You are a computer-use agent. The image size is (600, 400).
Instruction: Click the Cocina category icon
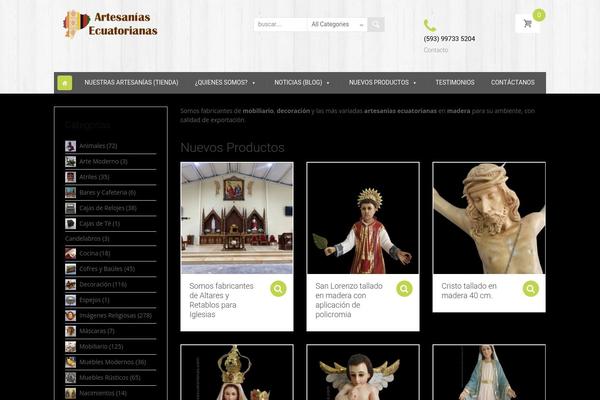pyautogui.click(x=70, y=253)
